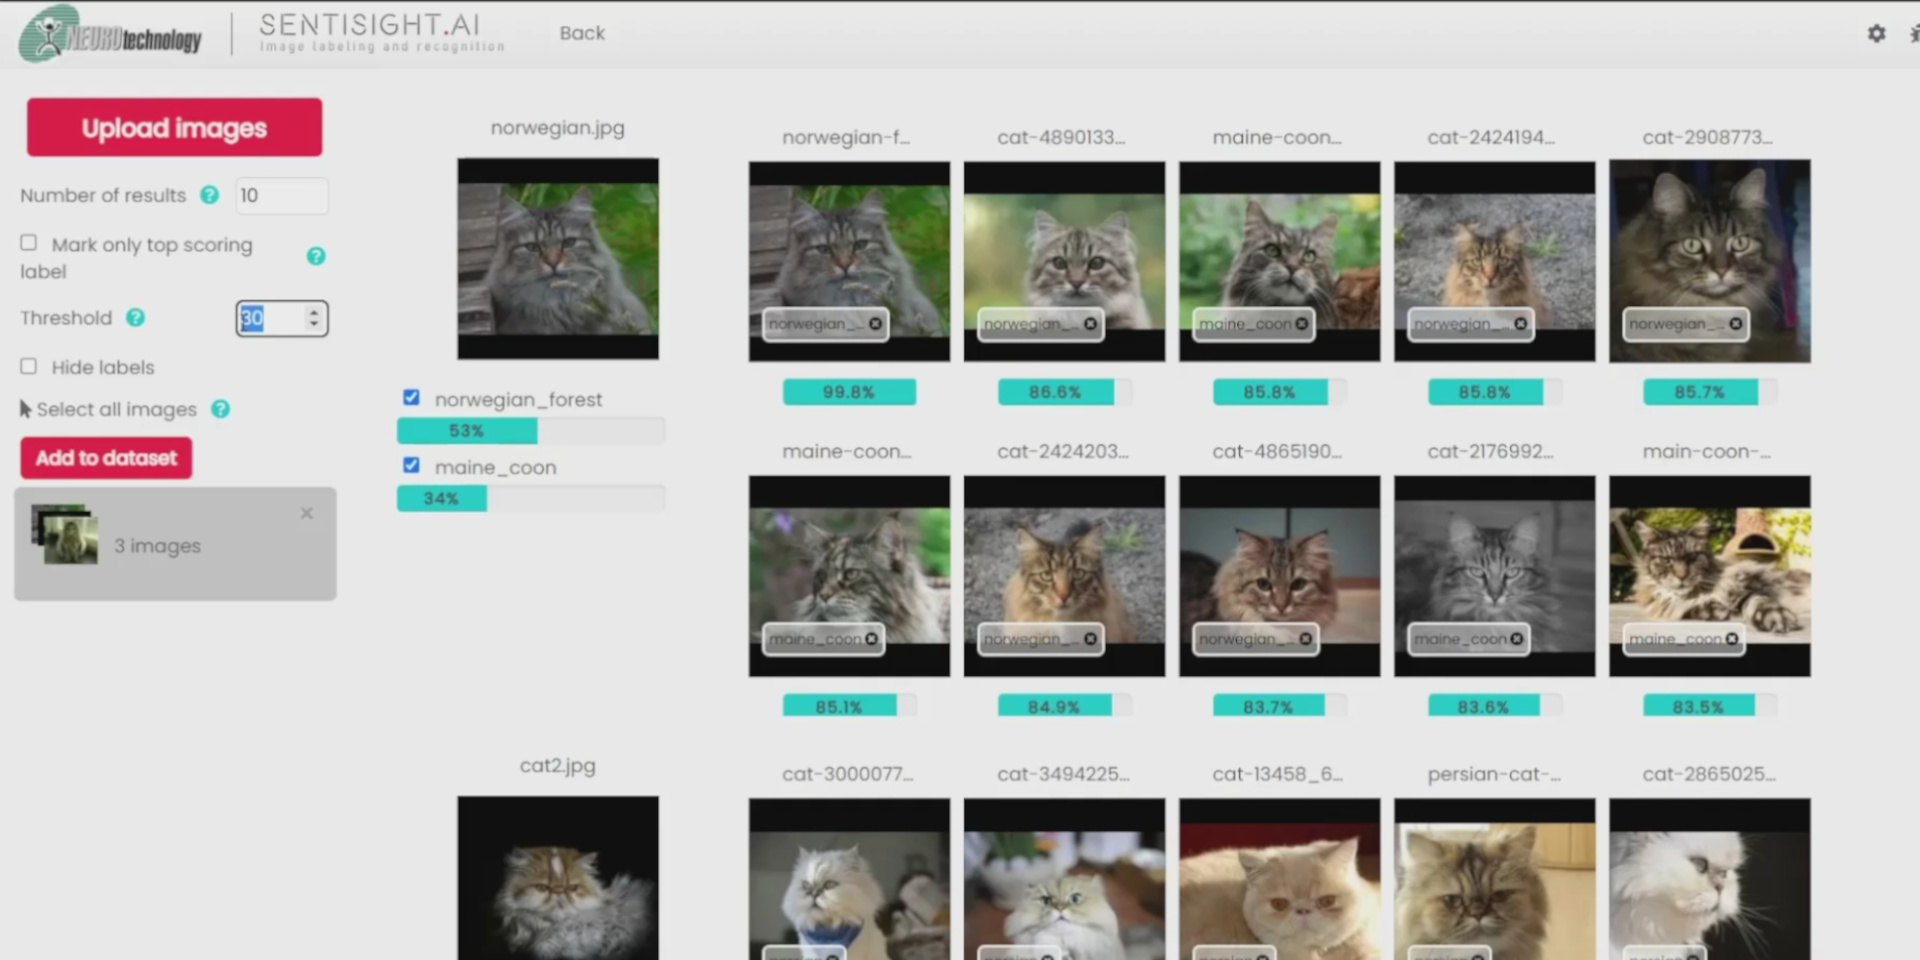This screenshot has width=1920, height=960.
Task: Click the Threshold help question mark icon
Action: coord(135,318)
